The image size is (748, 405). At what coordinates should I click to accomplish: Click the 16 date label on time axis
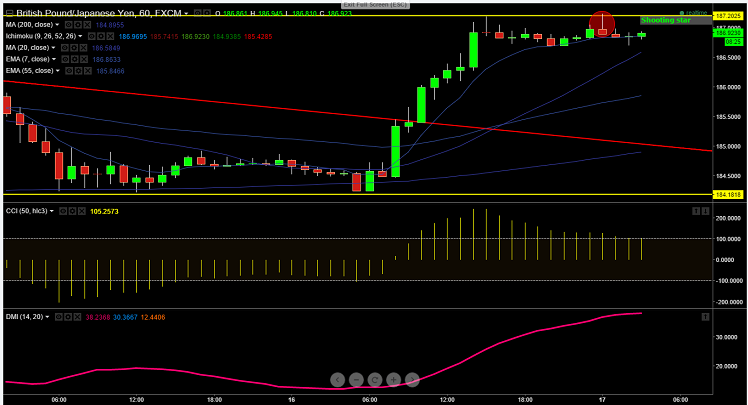291,400
